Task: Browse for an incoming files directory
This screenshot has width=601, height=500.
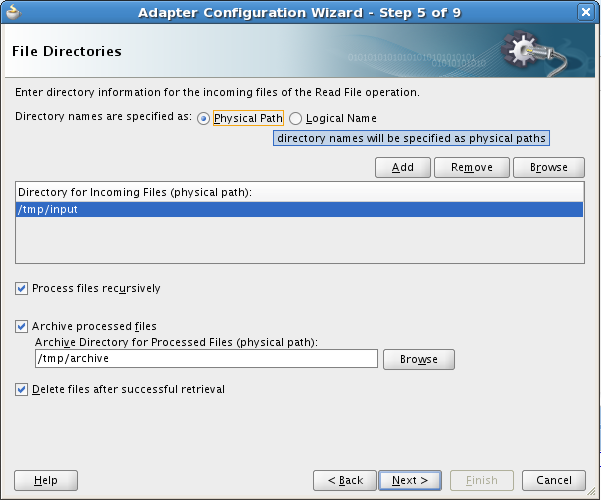Action: [x=549, y=168]
